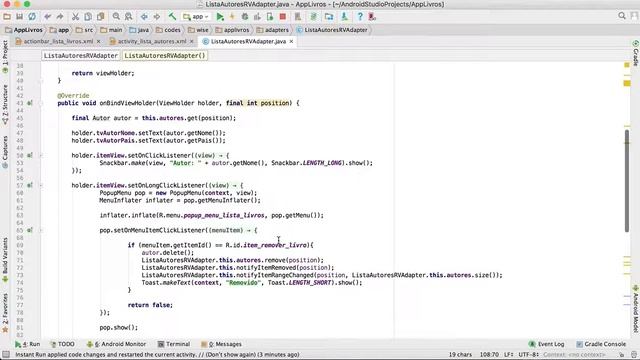Open the Terminal tool window
Screen dimensions: 640x360
pos(174,344)
